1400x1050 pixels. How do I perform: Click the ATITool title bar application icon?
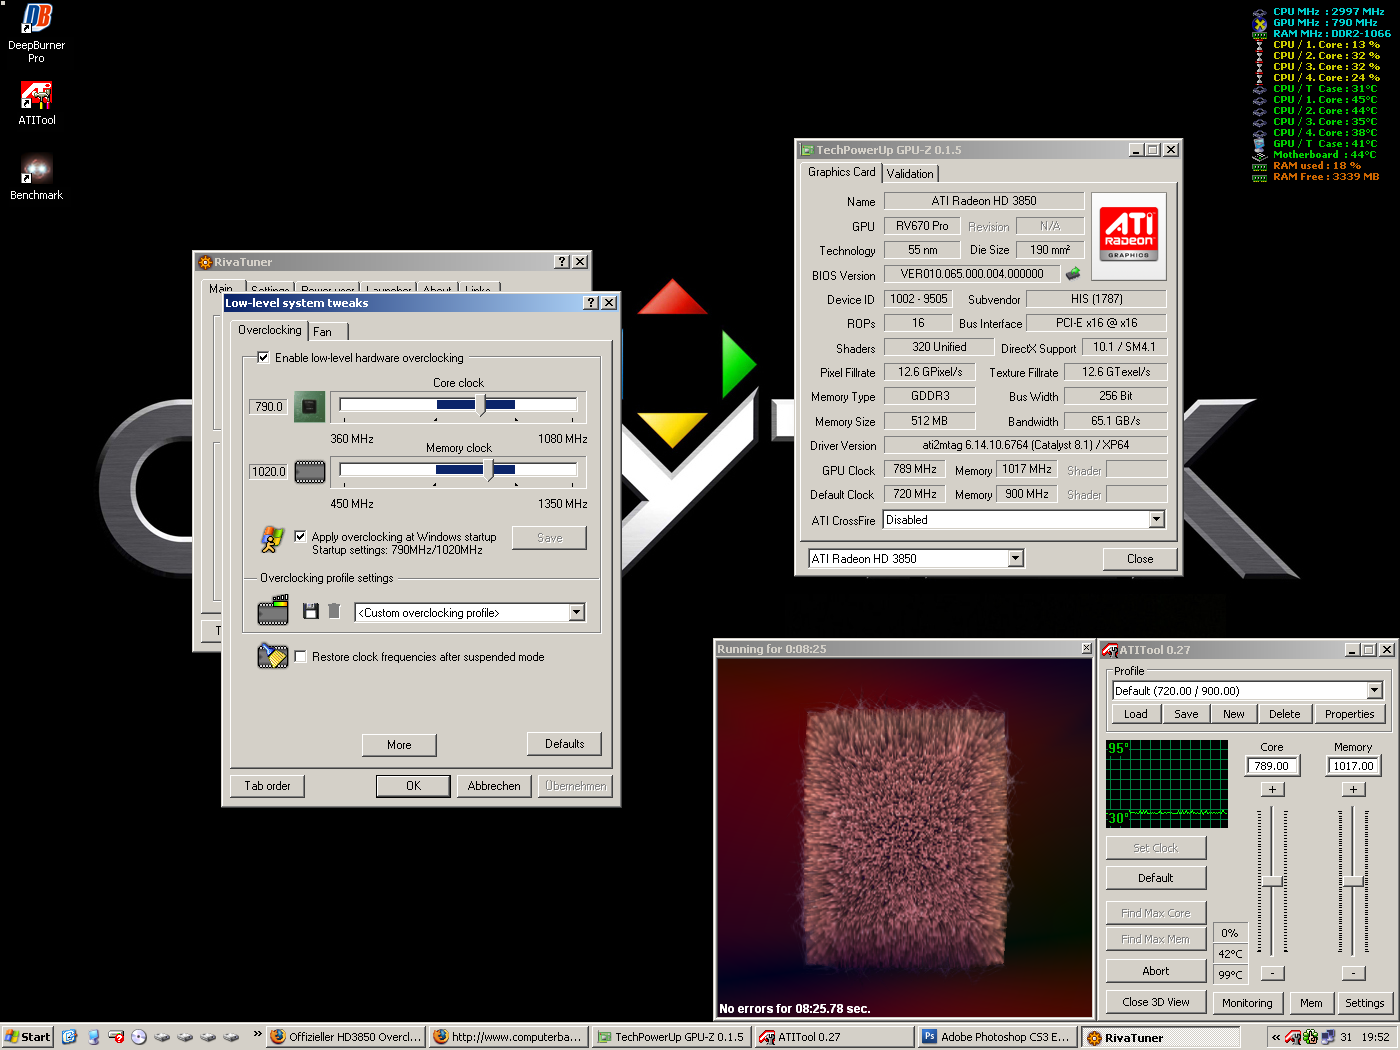(x=1110, y=650)
